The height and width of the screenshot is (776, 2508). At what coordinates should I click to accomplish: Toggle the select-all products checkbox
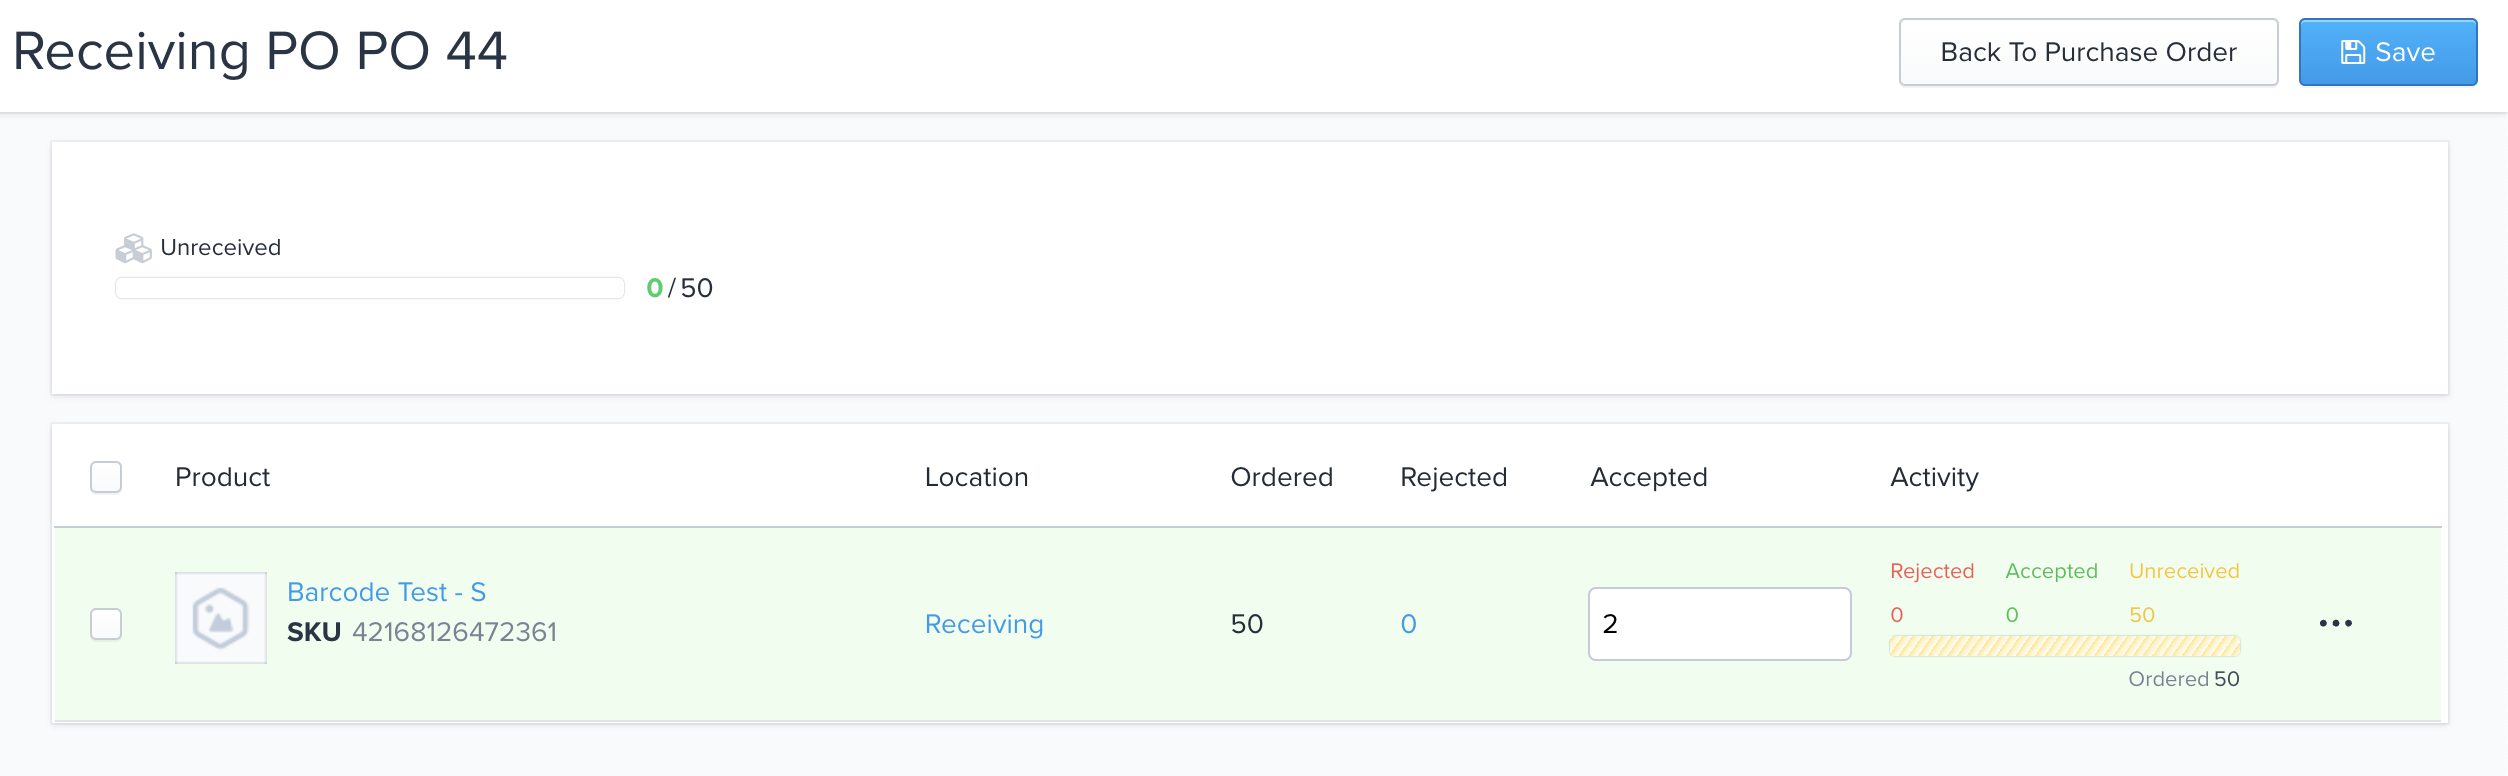click(106, 477)
